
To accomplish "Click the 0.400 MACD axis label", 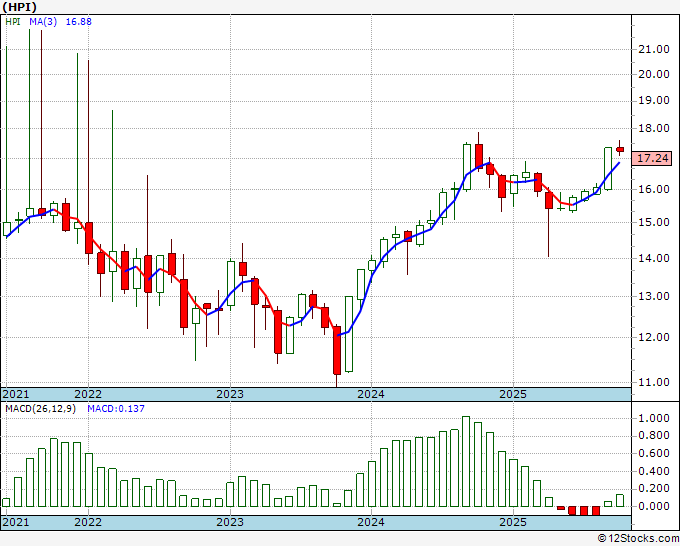I will coord(654,471).
